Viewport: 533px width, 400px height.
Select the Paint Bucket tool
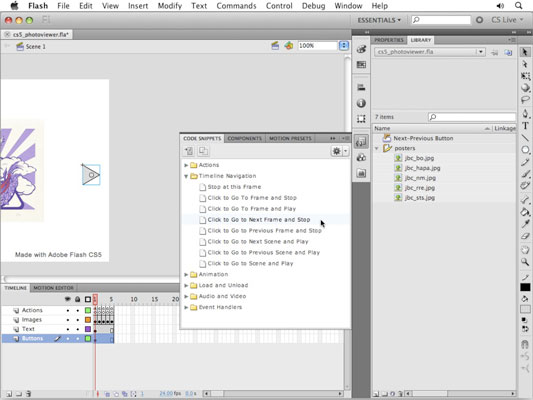[x=525, y=212]
